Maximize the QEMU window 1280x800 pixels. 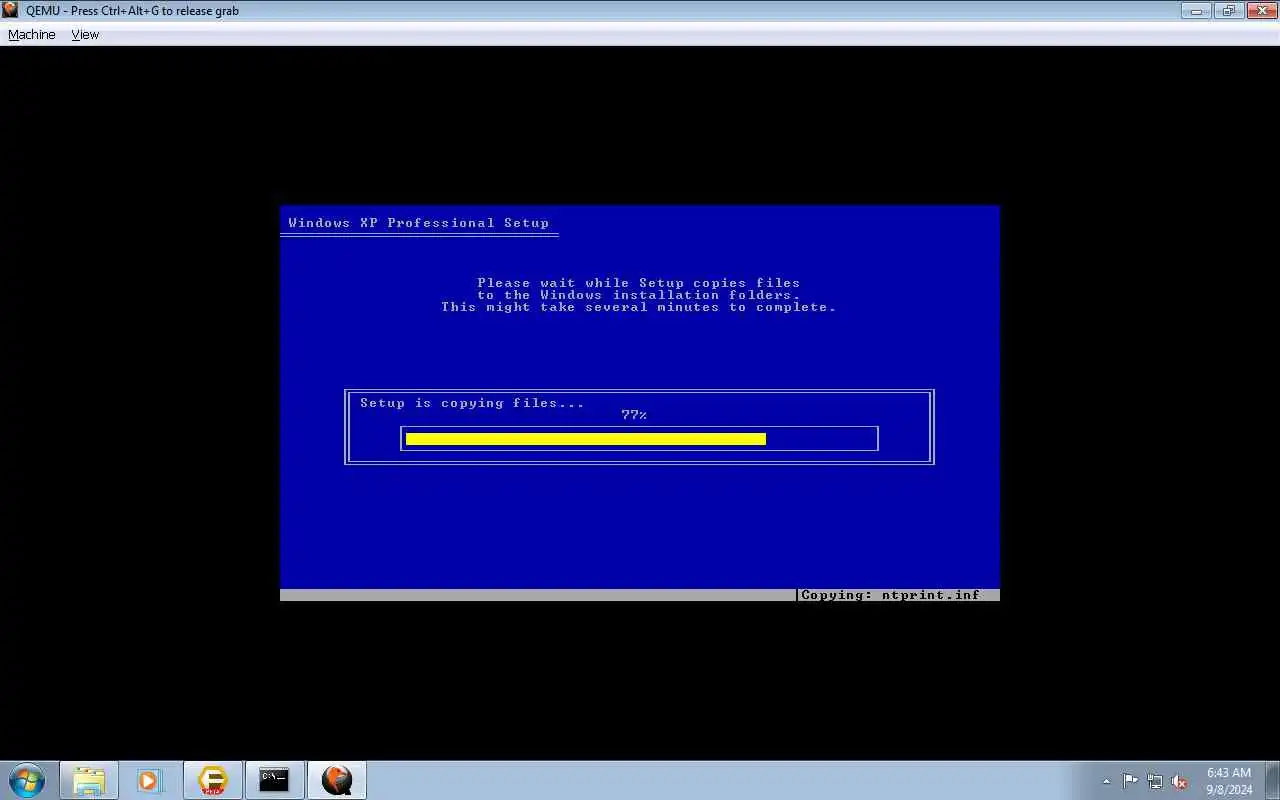click(1228, 11)
